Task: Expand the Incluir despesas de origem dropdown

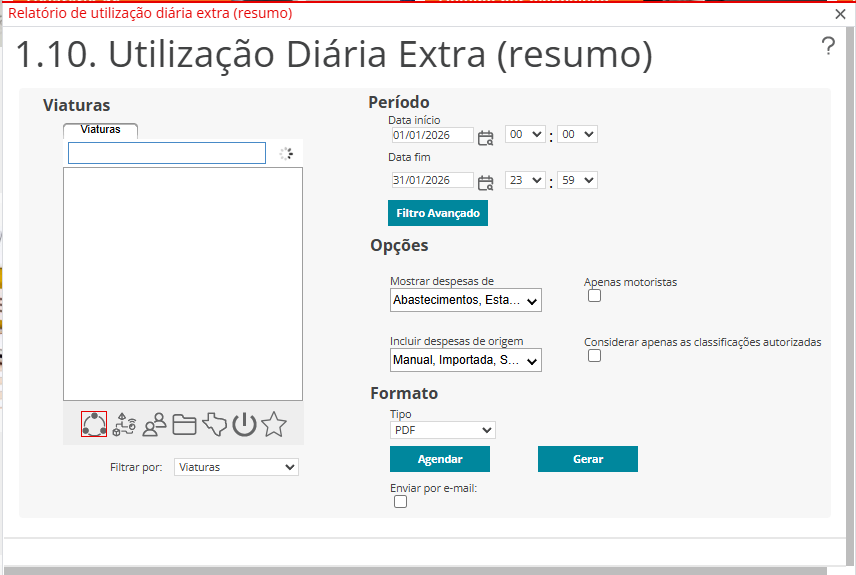Action: point(465,360)
